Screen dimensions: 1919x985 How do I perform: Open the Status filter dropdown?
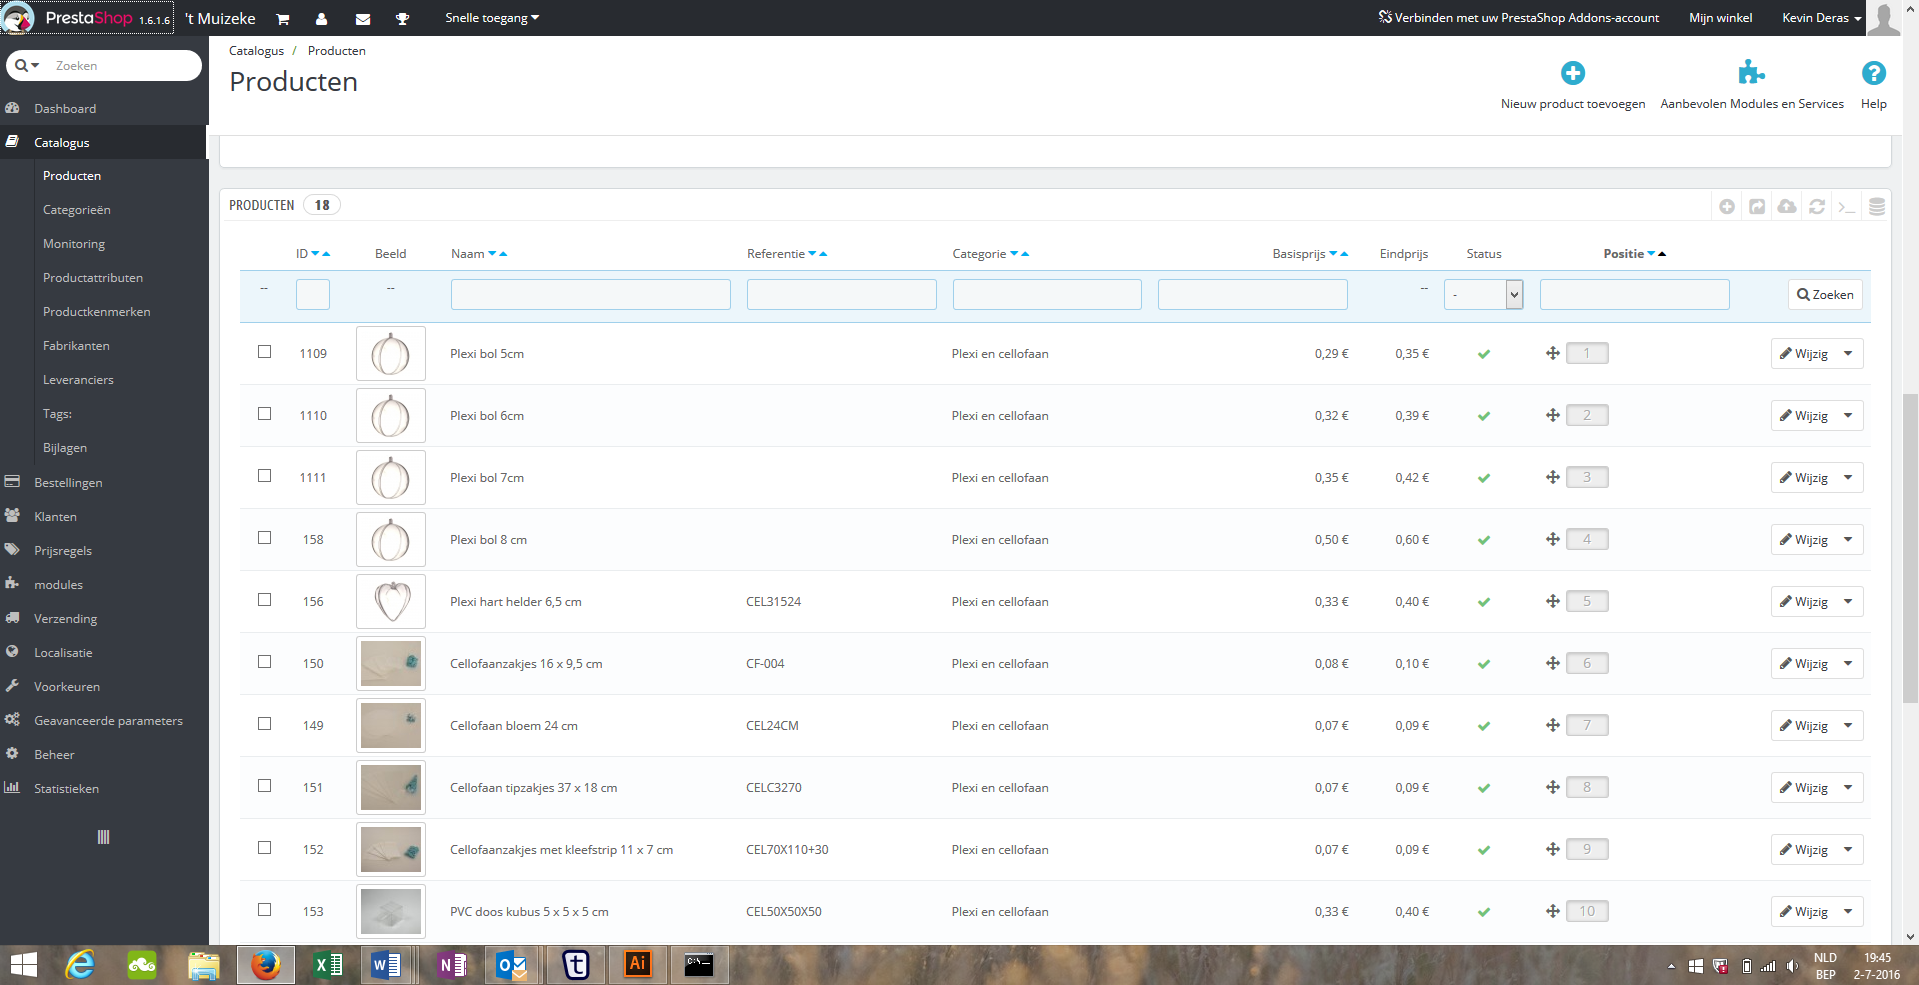1484,294
